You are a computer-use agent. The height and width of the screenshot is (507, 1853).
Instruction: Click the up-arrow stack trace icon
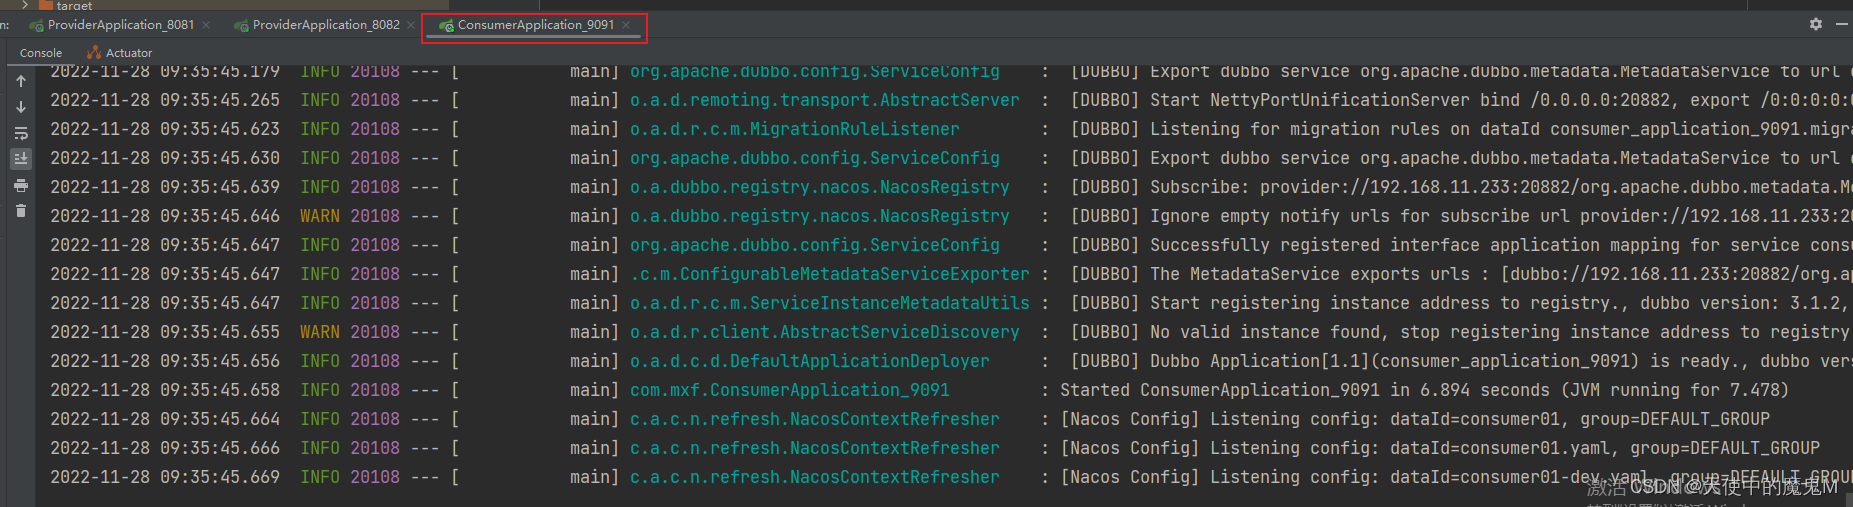pos(21,81)
